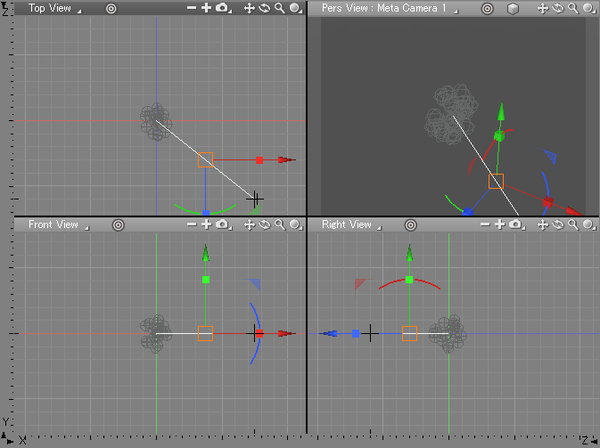This screenshot has height=448, width=600.
Task: Click the orange manipulator center box in Right View
Action: coord(410,334)
